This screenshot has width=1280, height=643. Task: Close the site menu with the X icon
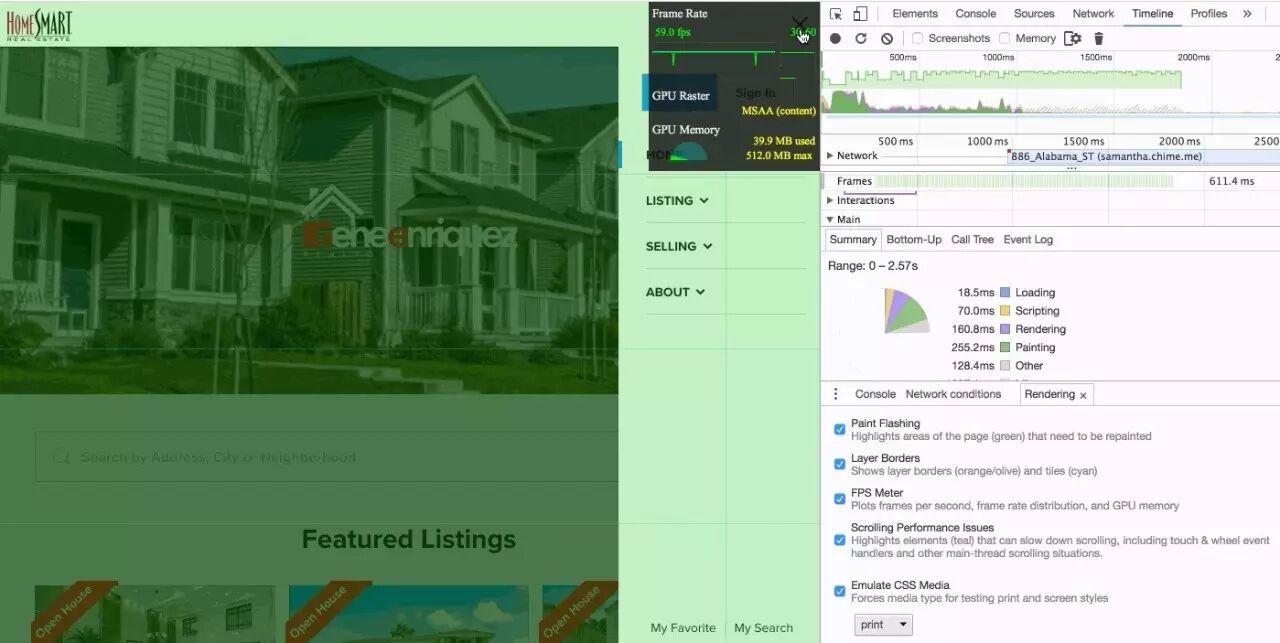tap(799, 24)
